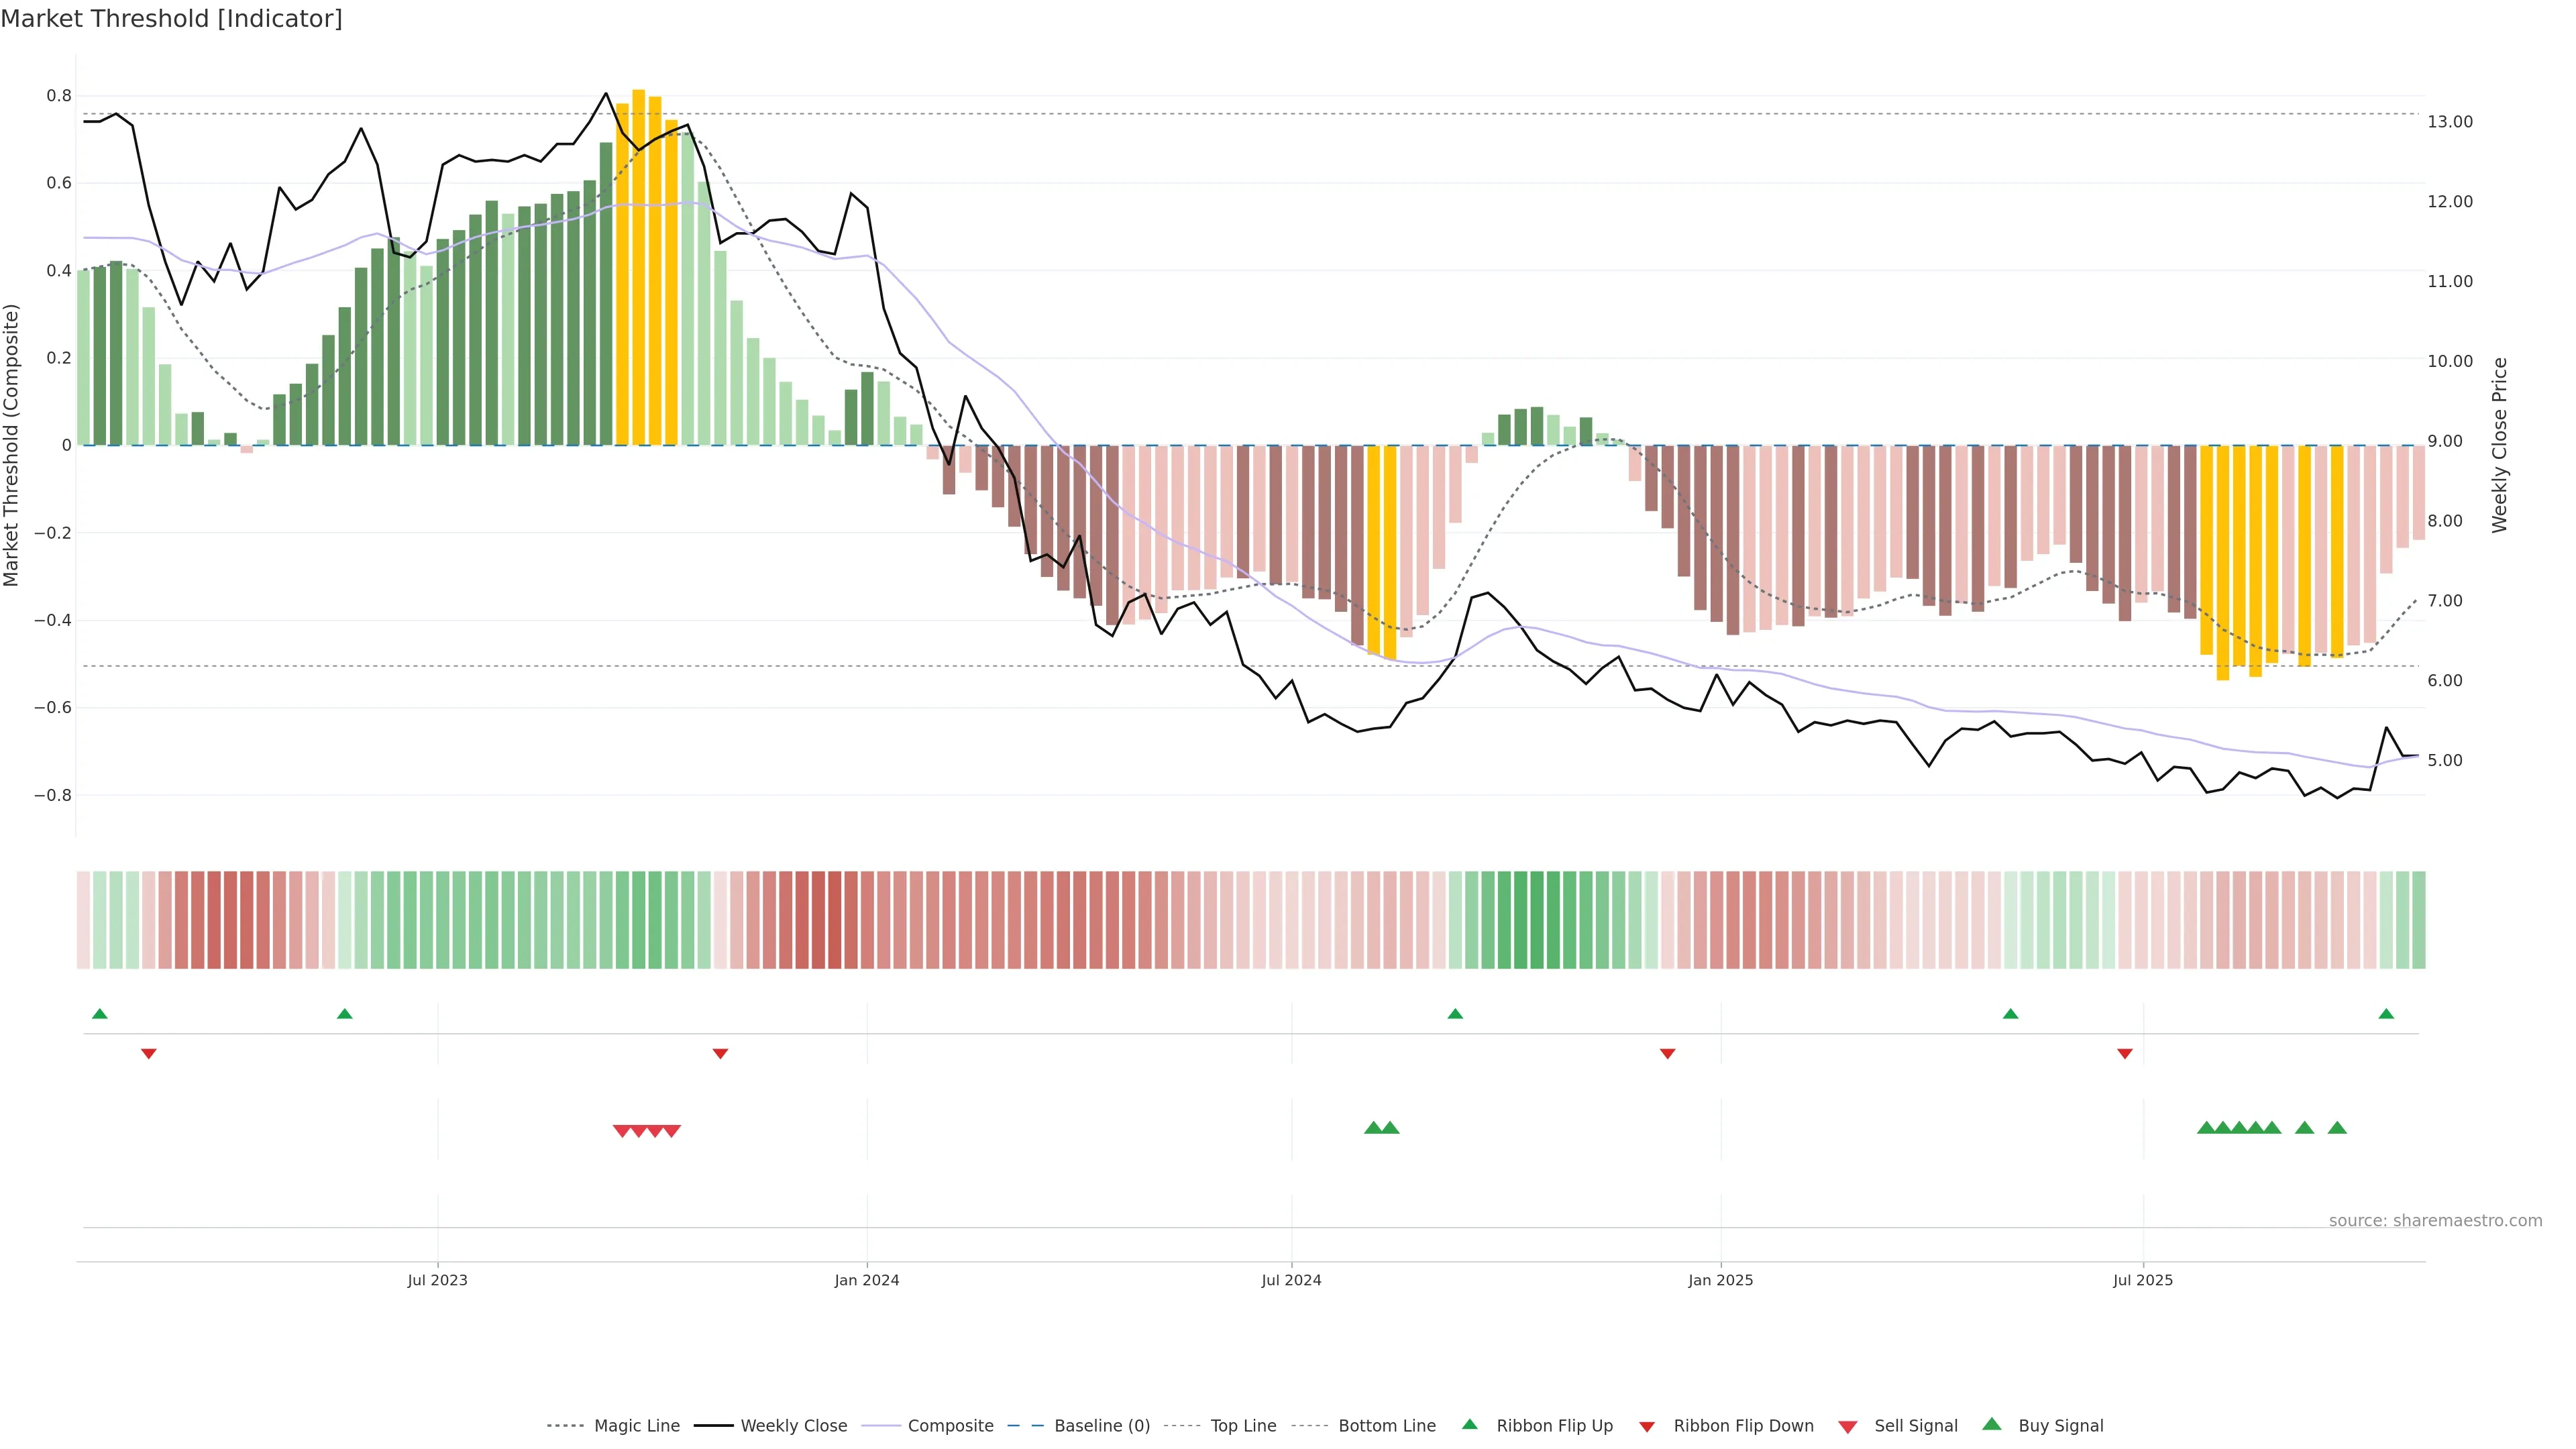The height and width of the screenshot is (1449, 2576).
Task: Click the Ribbon Flip Down triangle before Jul 2025
Action: [x=2125, y=1053]
